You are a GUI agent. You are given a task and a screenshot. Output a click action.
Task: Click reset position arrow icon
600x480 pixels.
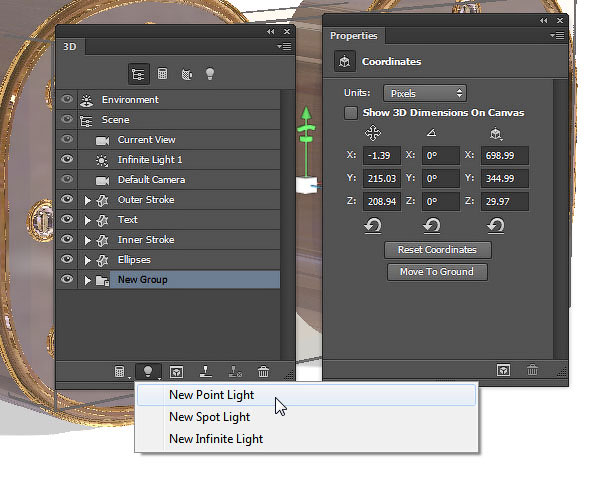[x=373, y=226]
